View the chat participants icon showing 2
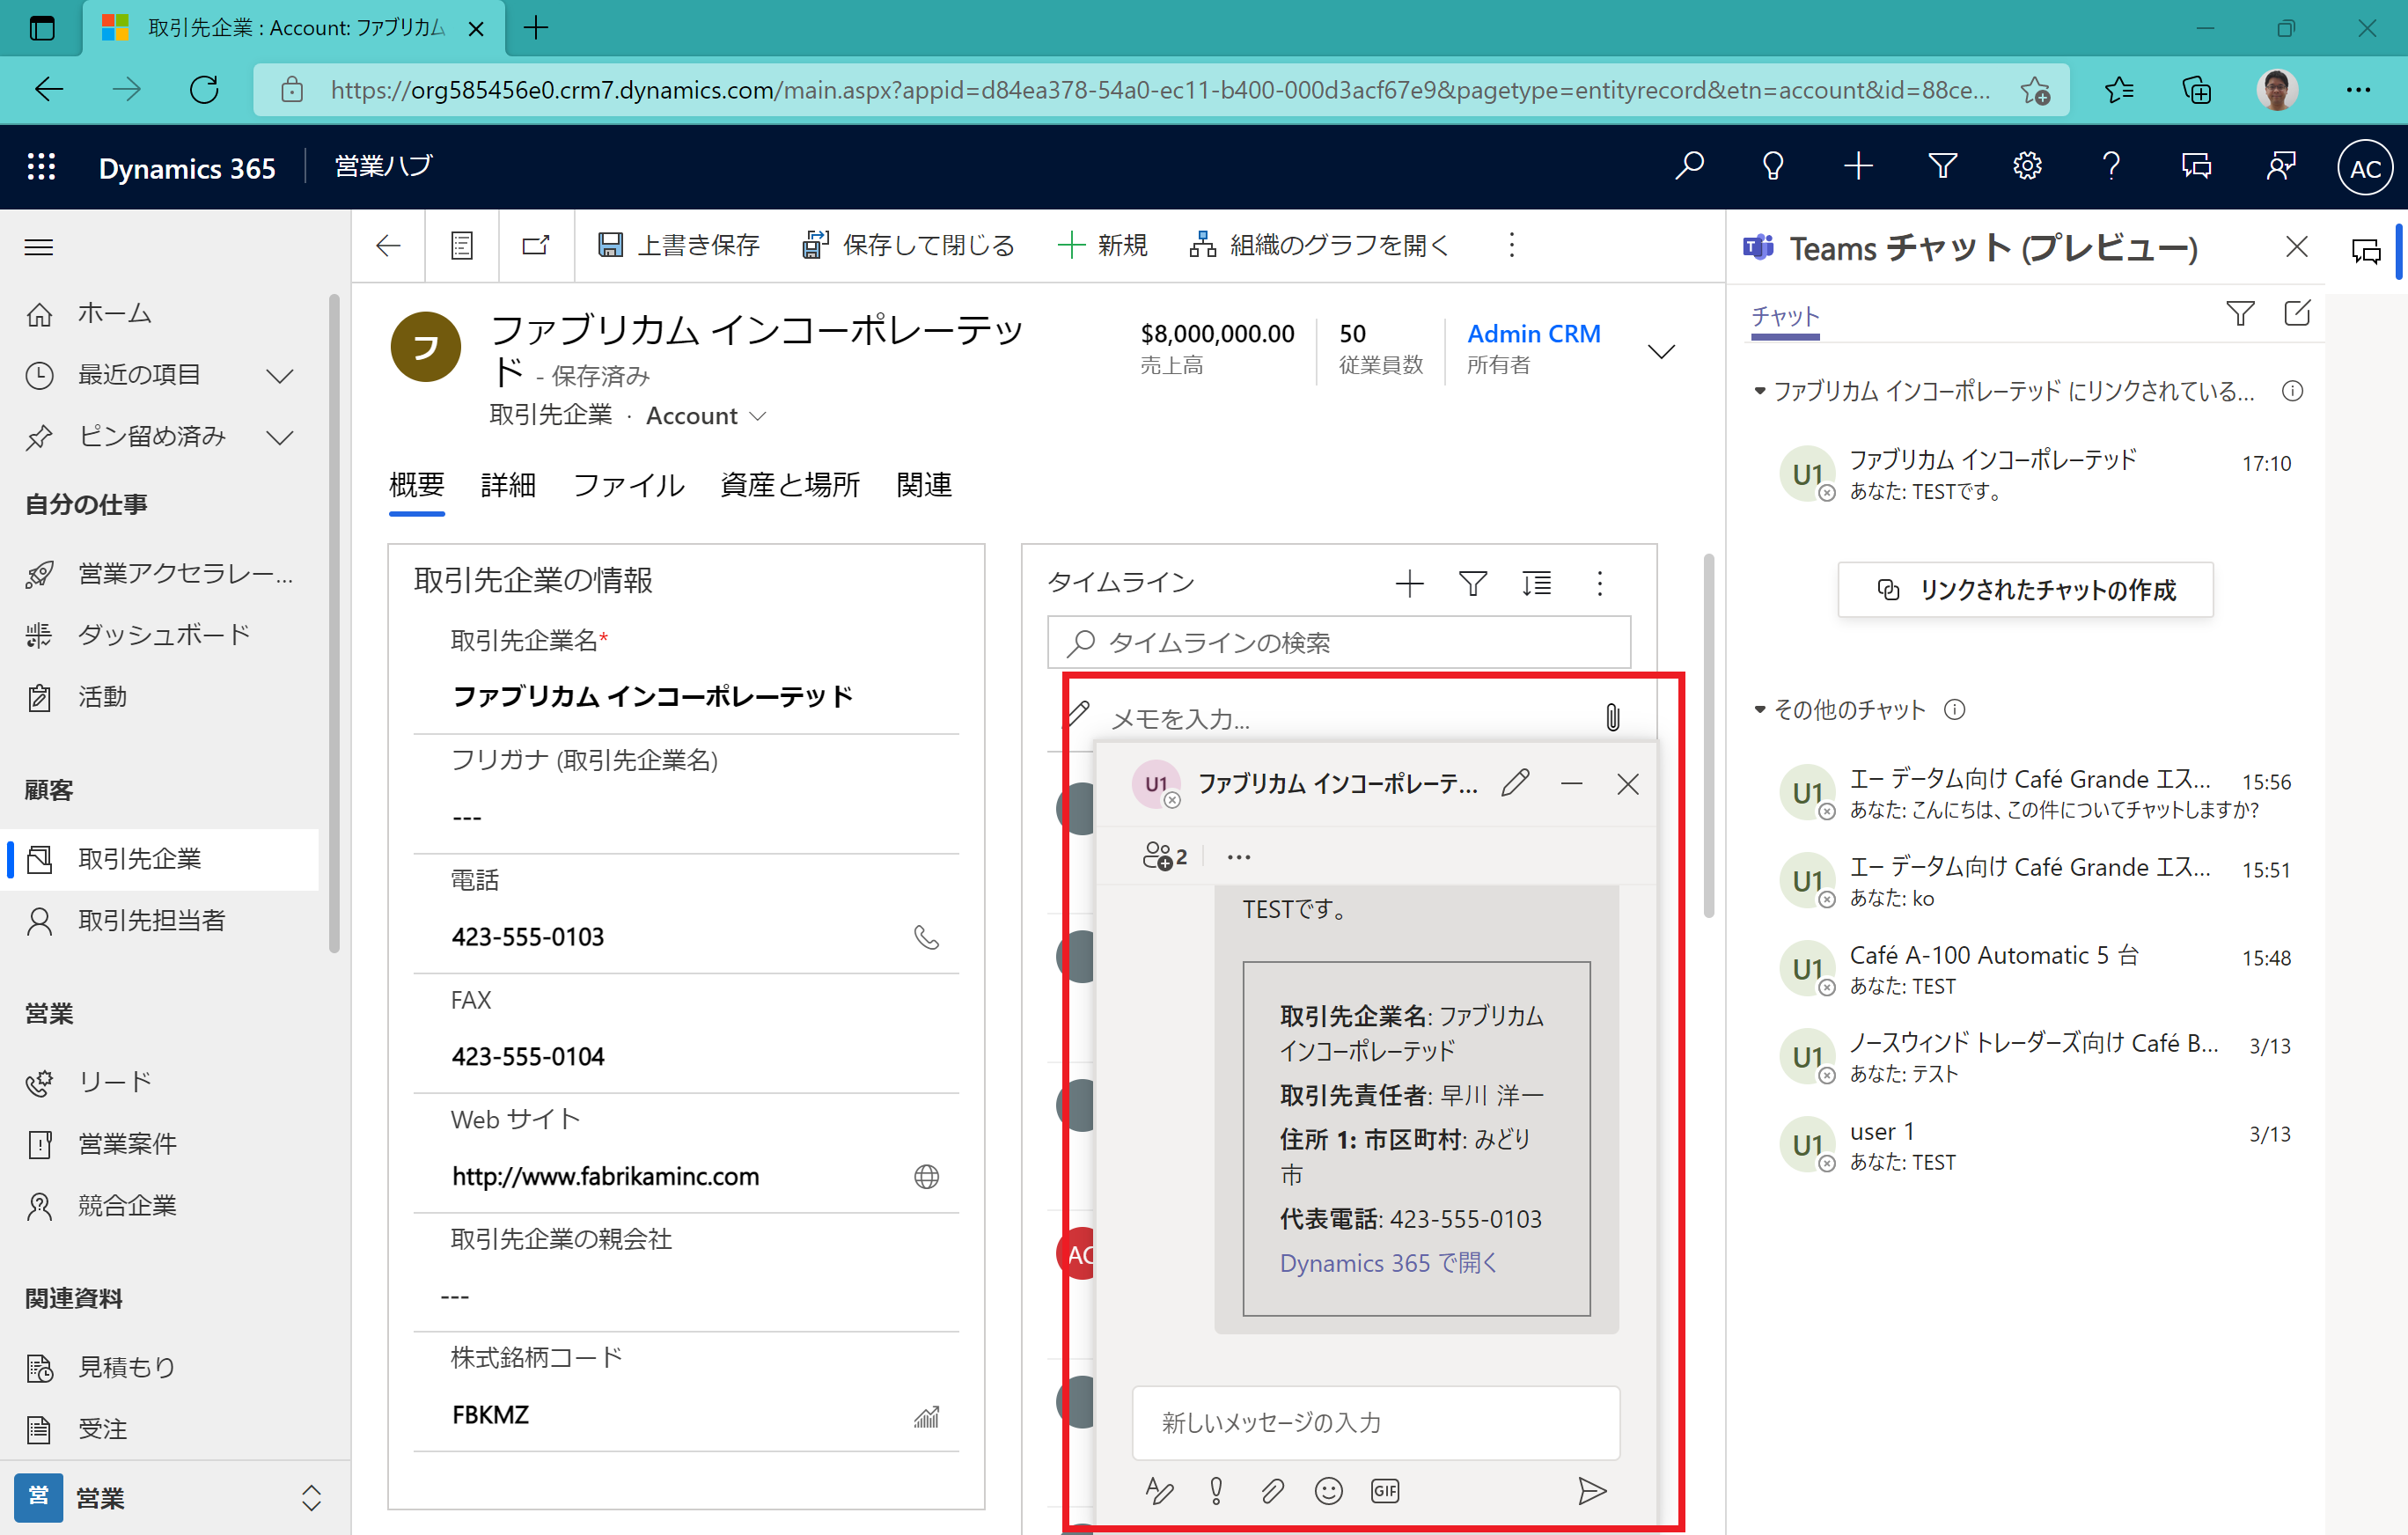The width and height of the screenshot is (2408, 1535). click(1164, 857)
